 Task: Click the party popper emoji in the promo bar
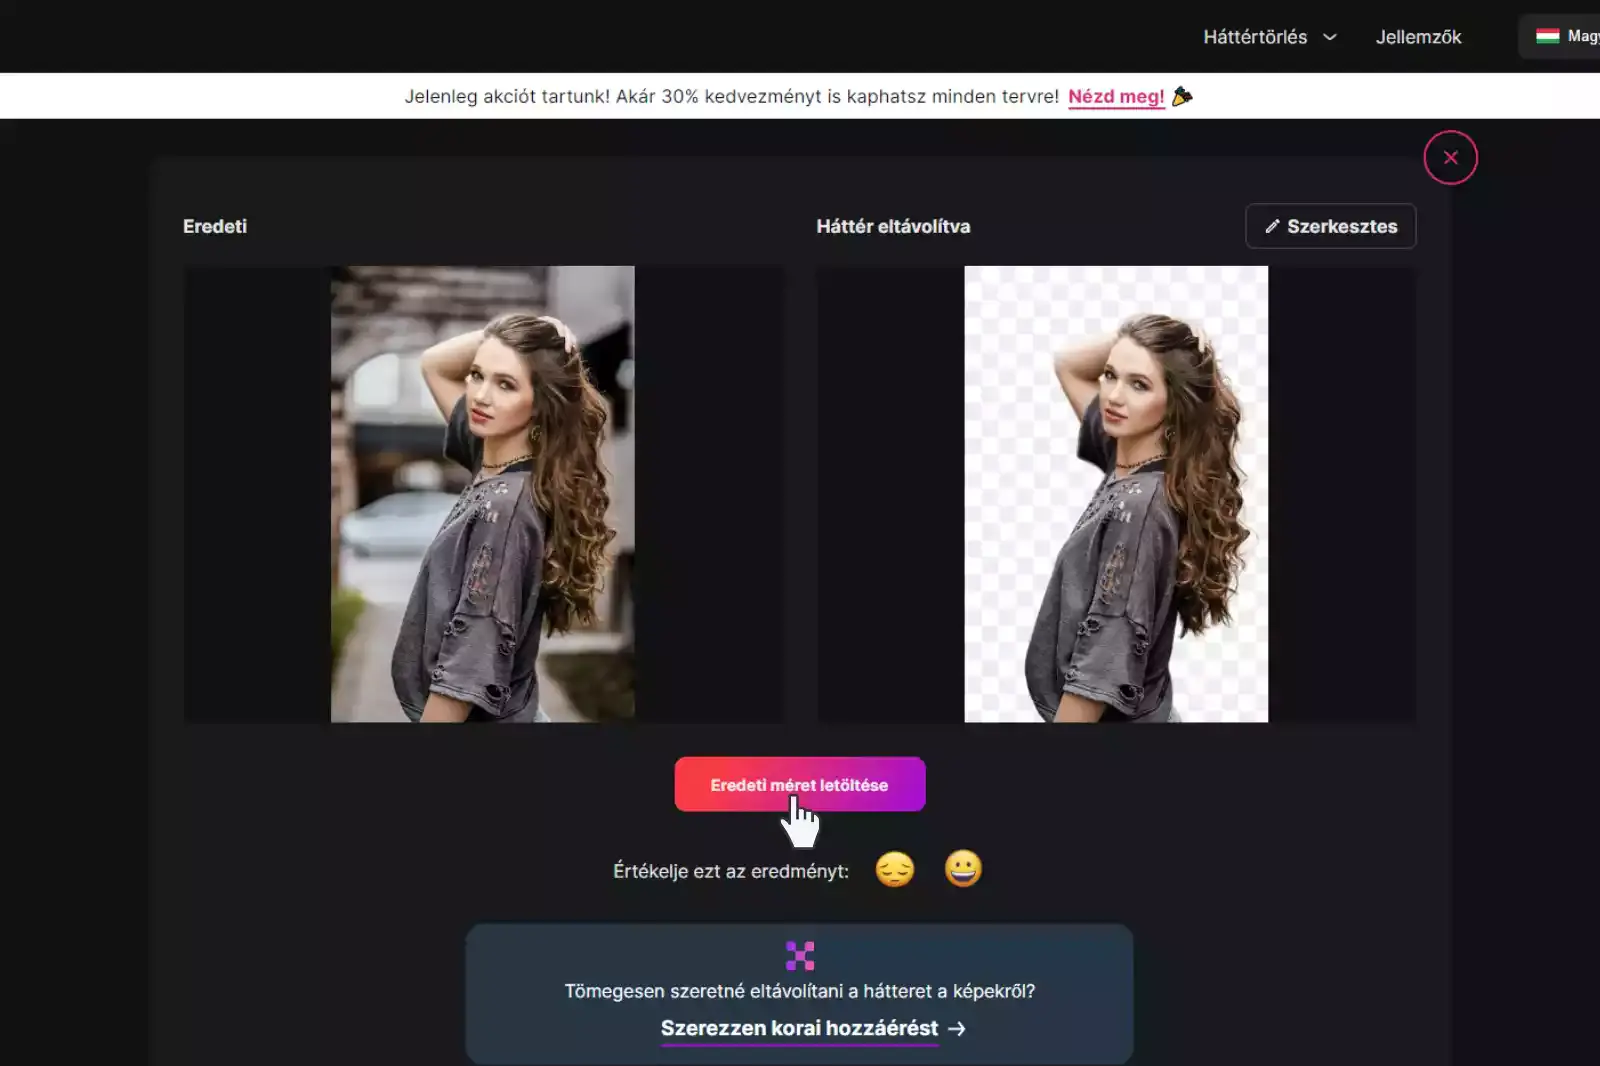point(1182,96)
